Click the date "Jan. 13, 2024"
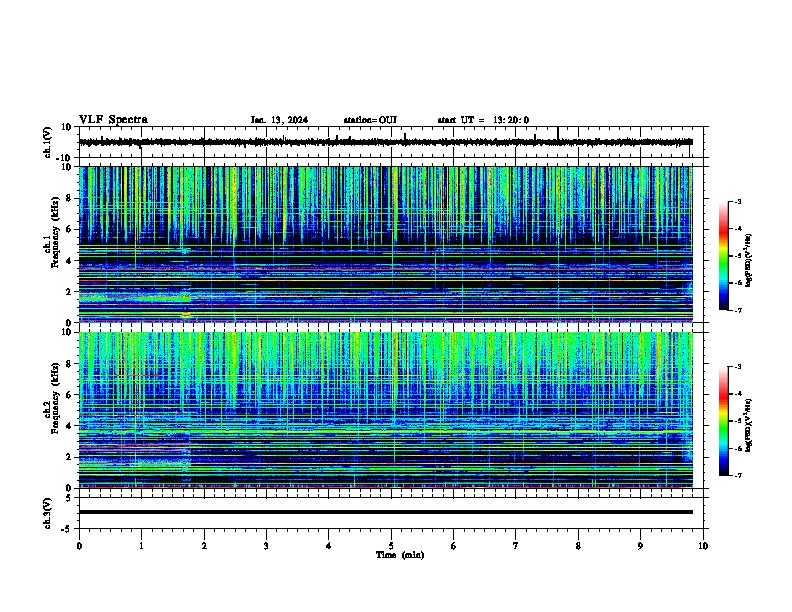792x612 pixels. click(x=279, y=120)
